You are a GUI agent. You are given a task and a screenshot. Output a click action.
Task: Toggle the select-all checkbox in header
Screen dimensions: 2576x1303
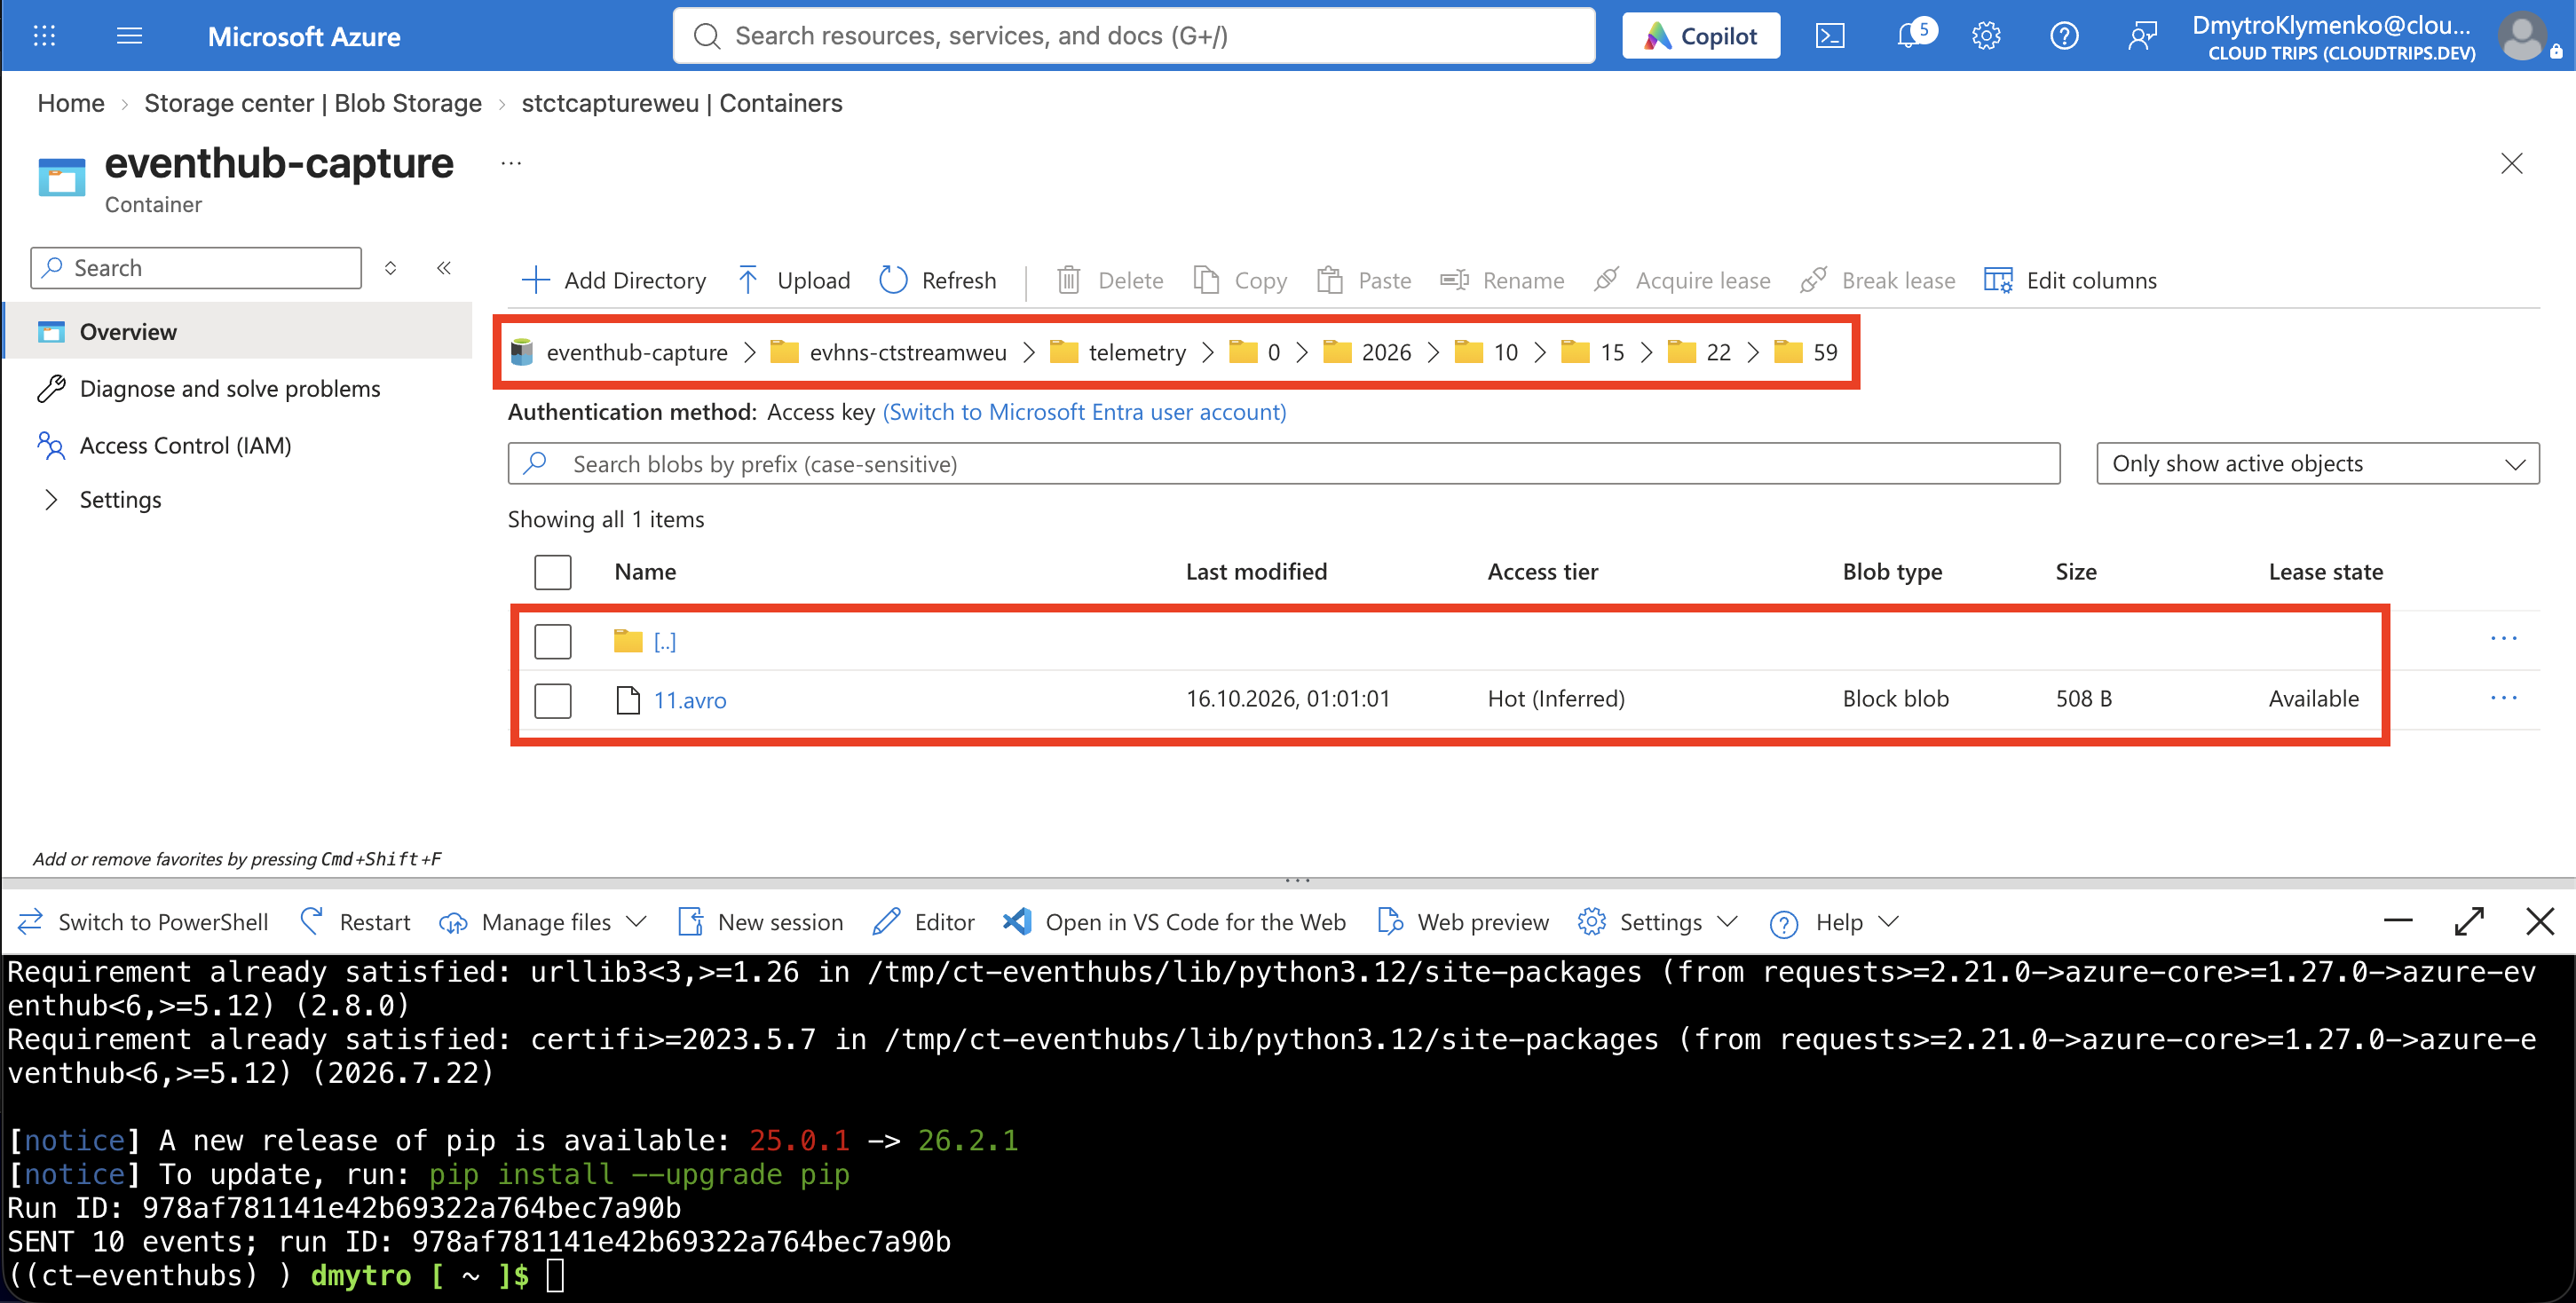(x=552, y=572)
